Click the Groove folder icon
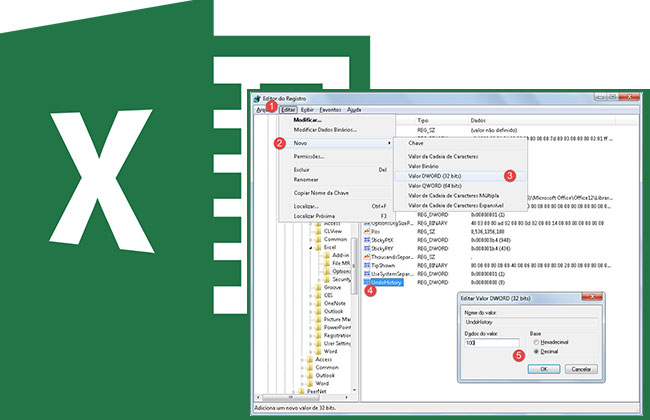 (x=318, y=287)
